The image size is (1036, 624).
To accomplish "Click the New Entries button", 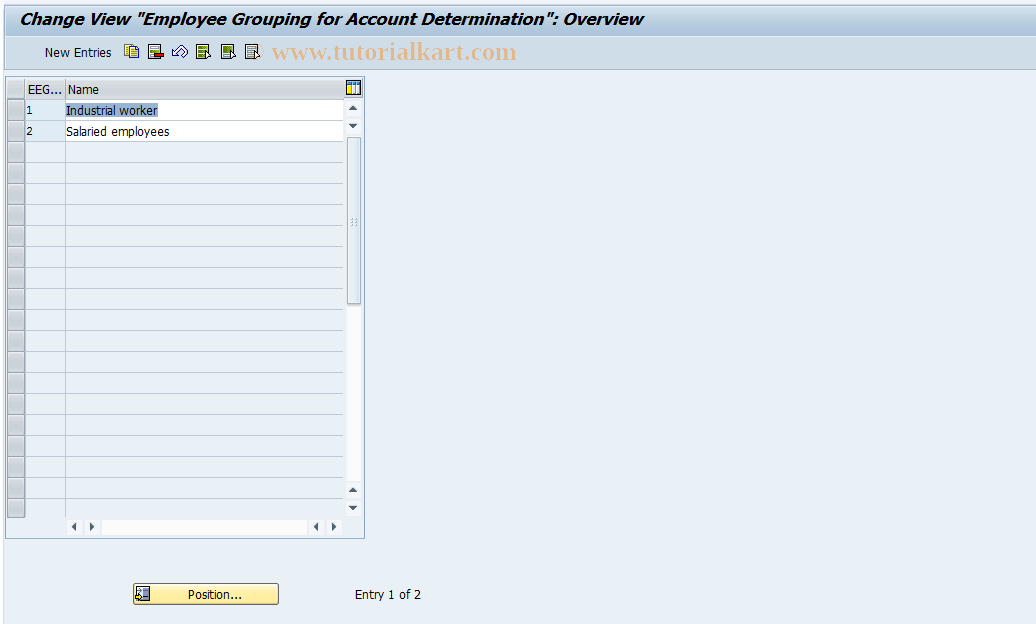I will [x=78, y=52].
